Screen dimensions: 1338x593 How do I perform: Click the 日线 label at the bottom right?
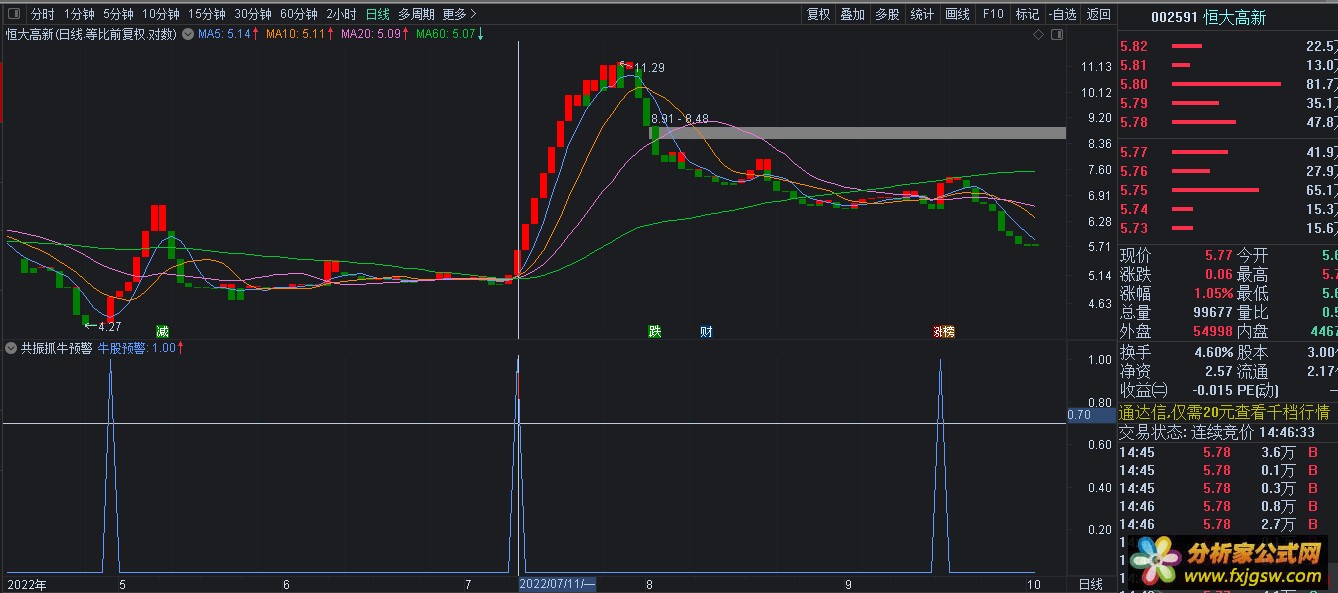point(1091,584)
